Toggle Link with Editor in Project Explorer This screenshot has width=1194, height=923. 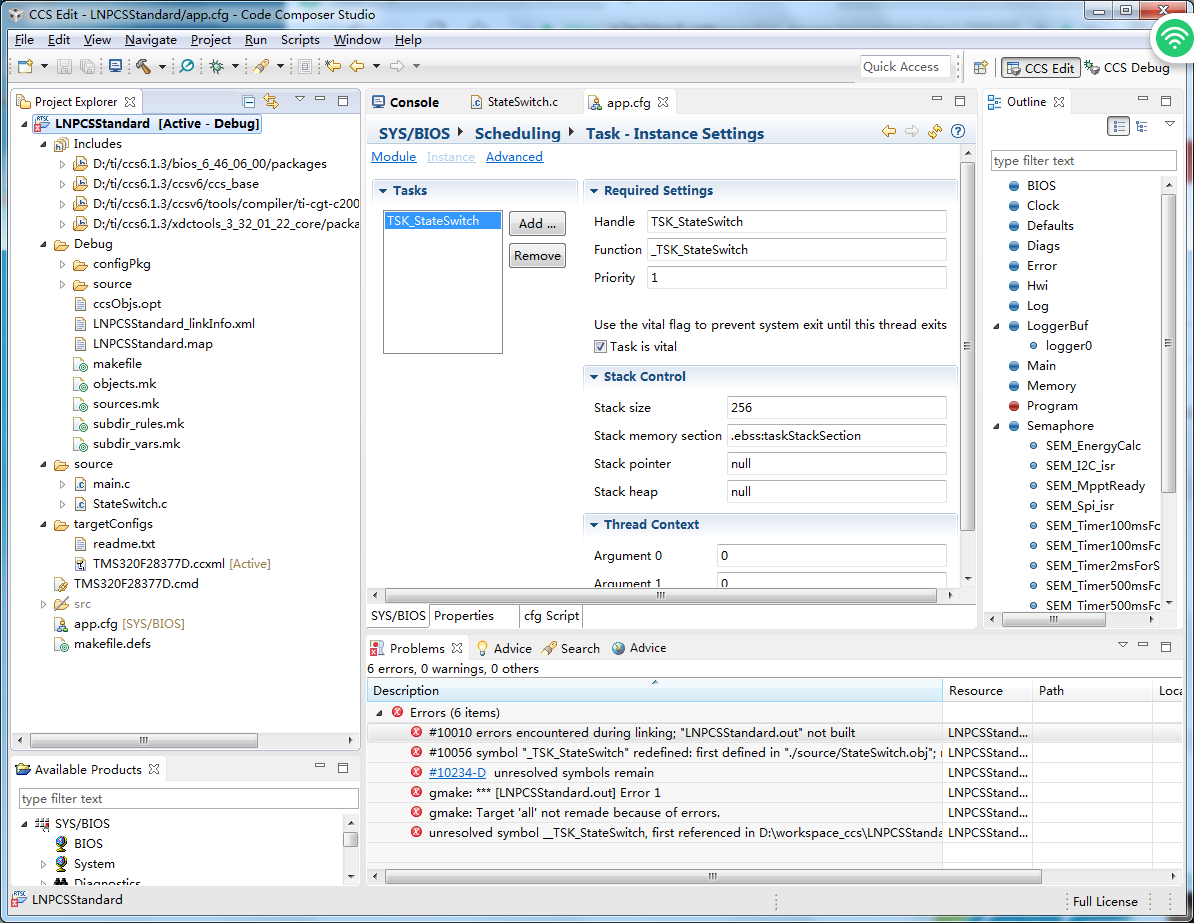click(271, 101)
